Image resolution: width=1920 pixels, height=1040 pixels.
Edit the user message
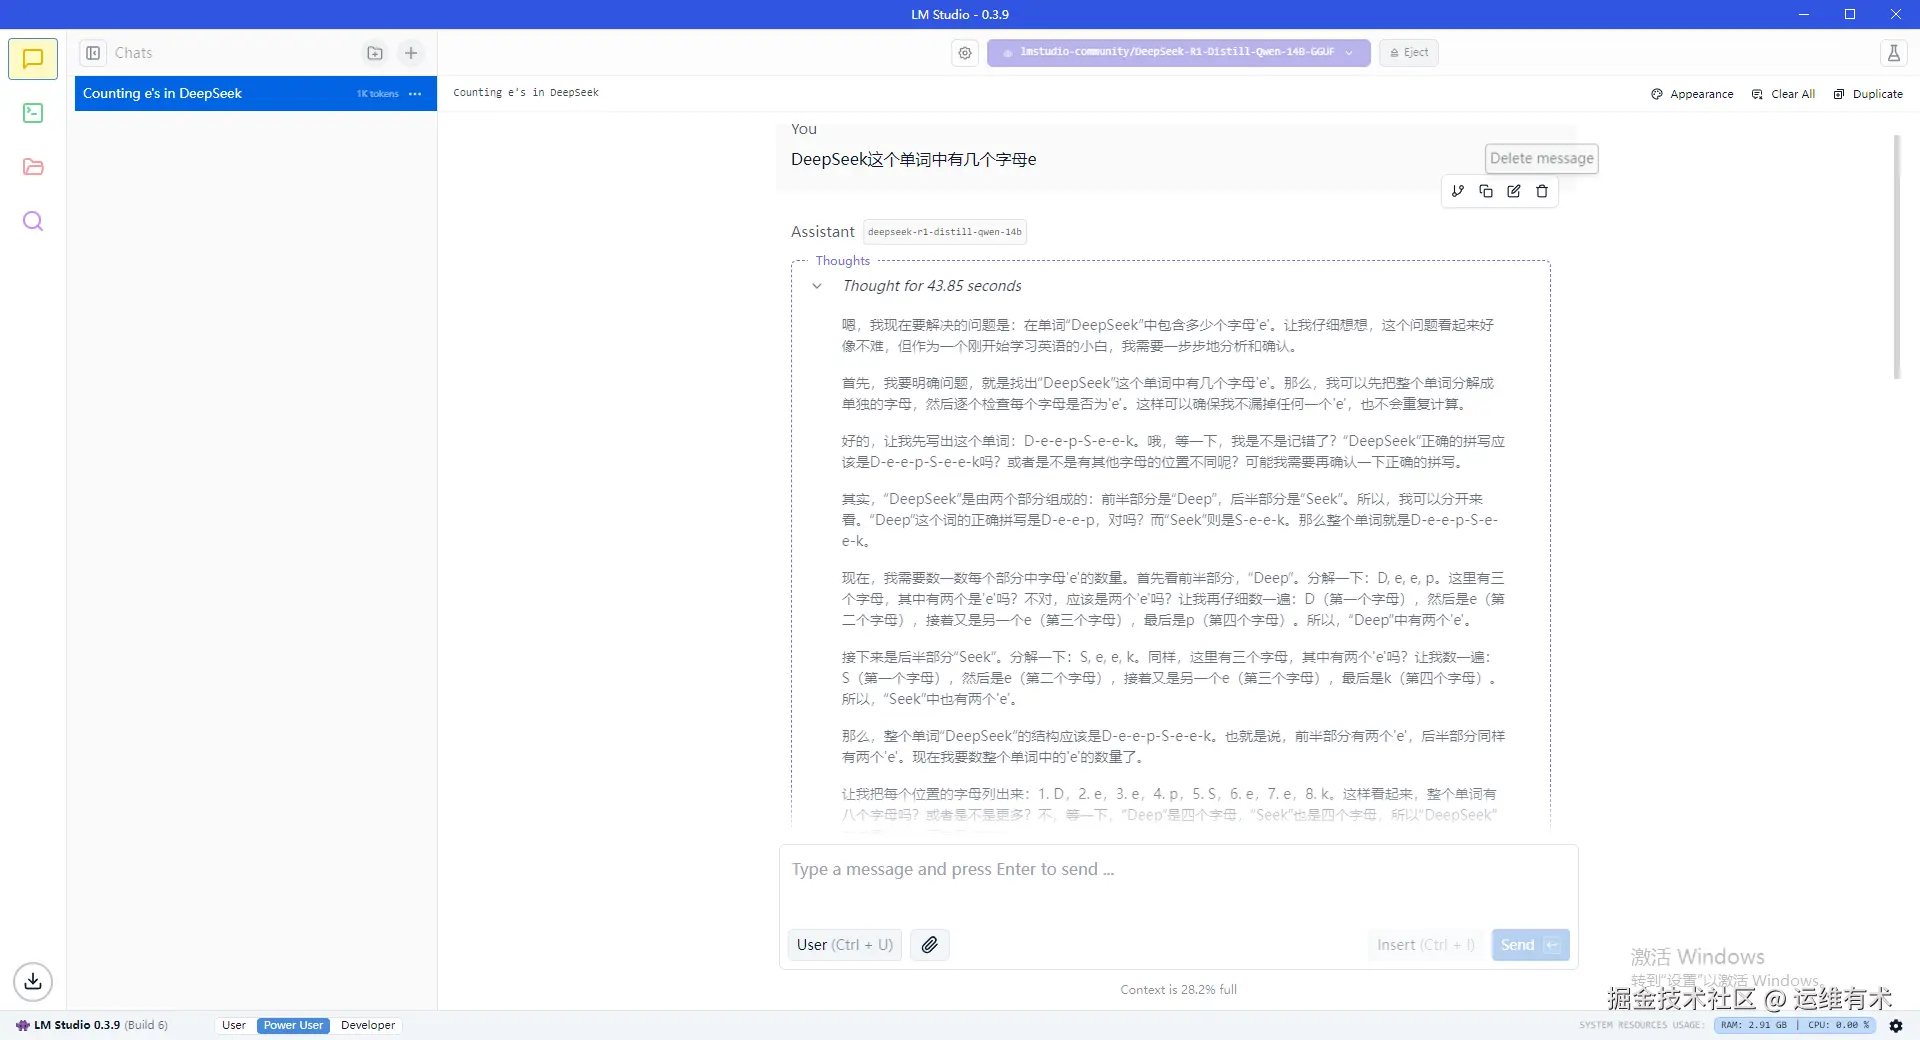pos(1514,191)
